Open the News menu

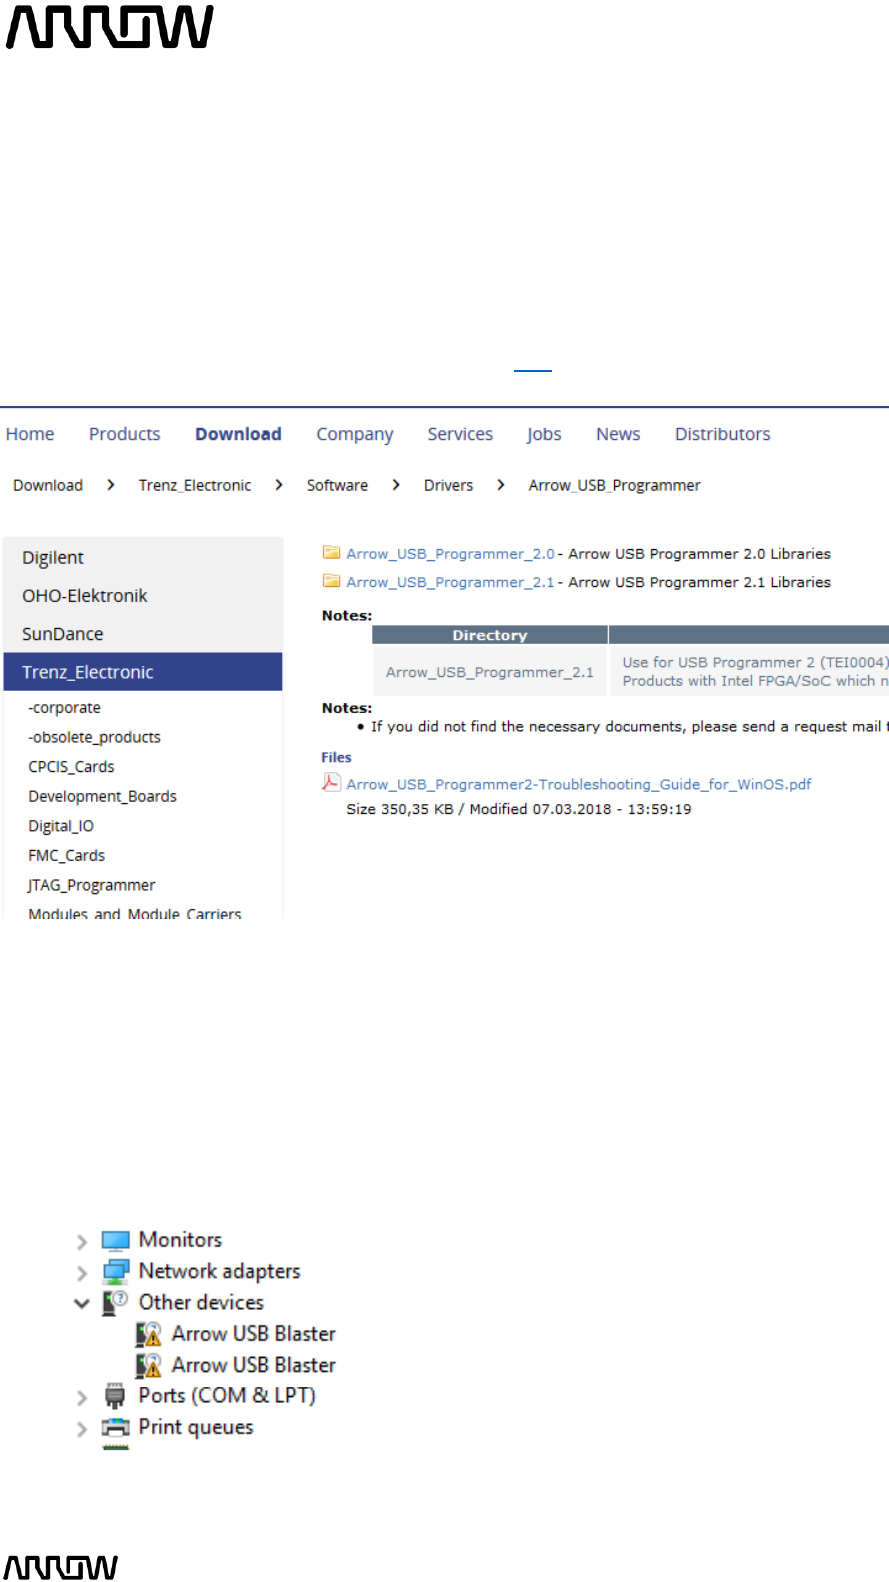[618, 434]
